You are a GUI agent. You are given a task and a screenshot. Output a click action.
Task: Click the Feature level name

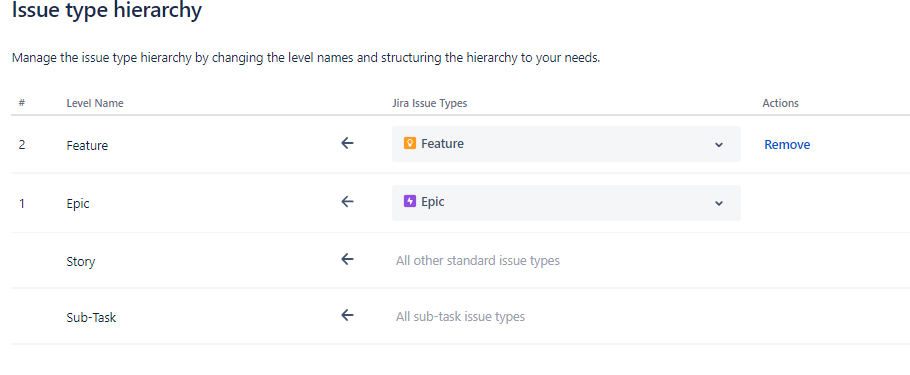87,146
